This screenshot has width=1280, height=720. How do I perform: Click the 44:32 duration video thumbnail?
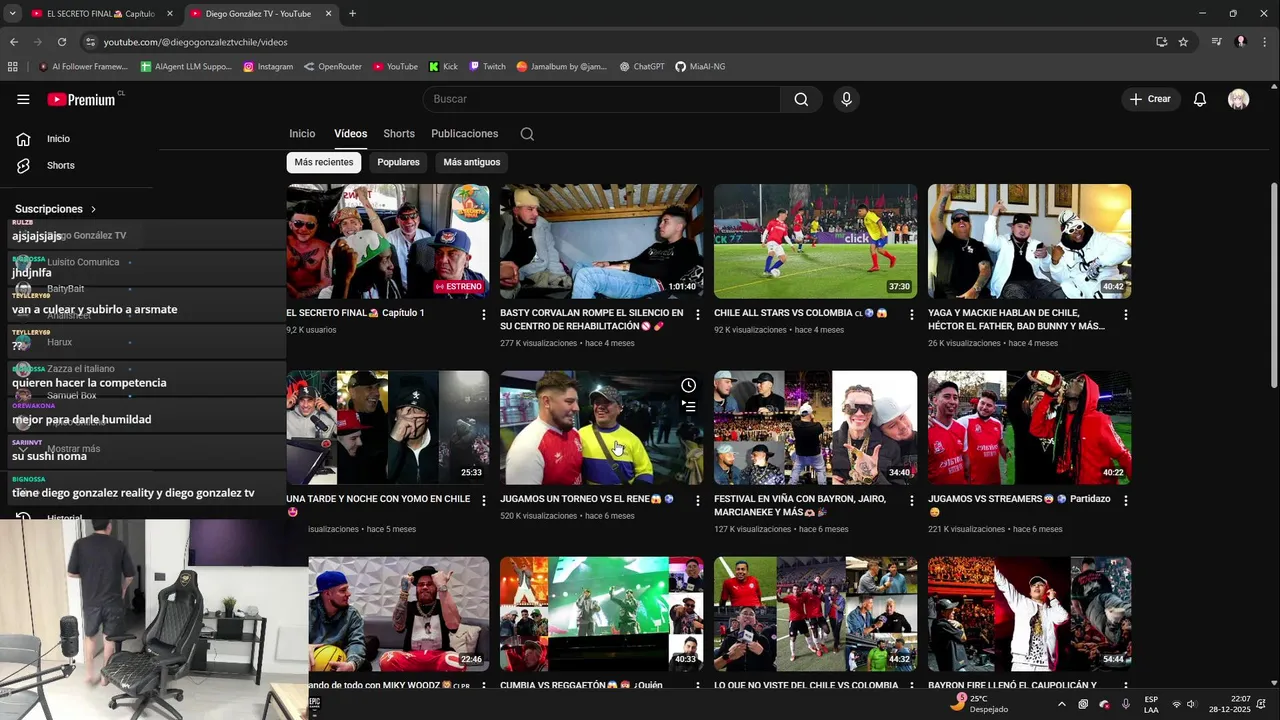(x=815, y=614)
